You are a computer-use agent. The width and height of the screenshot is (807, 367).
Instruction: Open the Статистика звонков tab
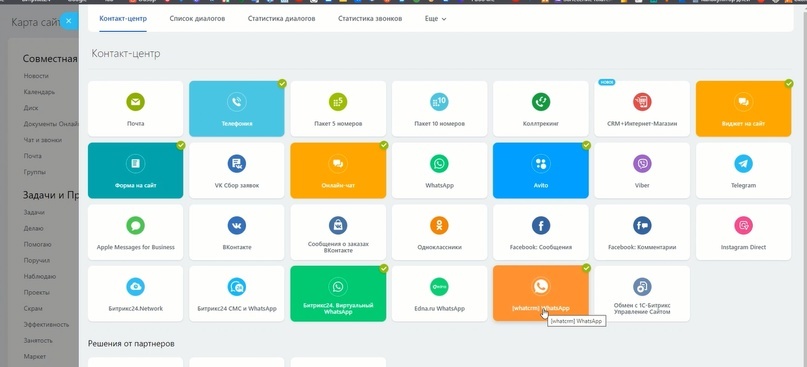(x=370, y=19)
